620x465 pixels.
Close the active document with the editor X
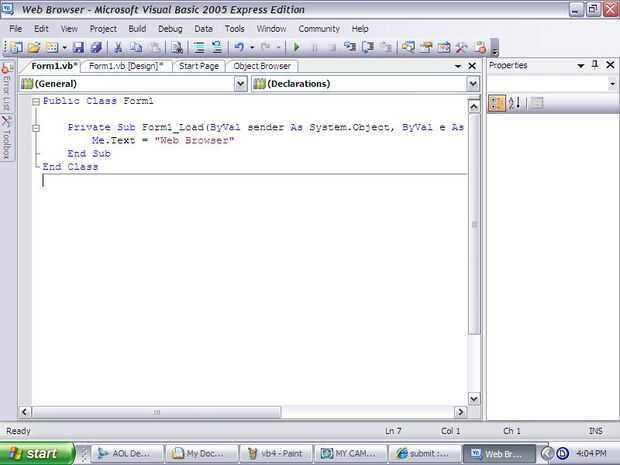click(x=472, y=66)
